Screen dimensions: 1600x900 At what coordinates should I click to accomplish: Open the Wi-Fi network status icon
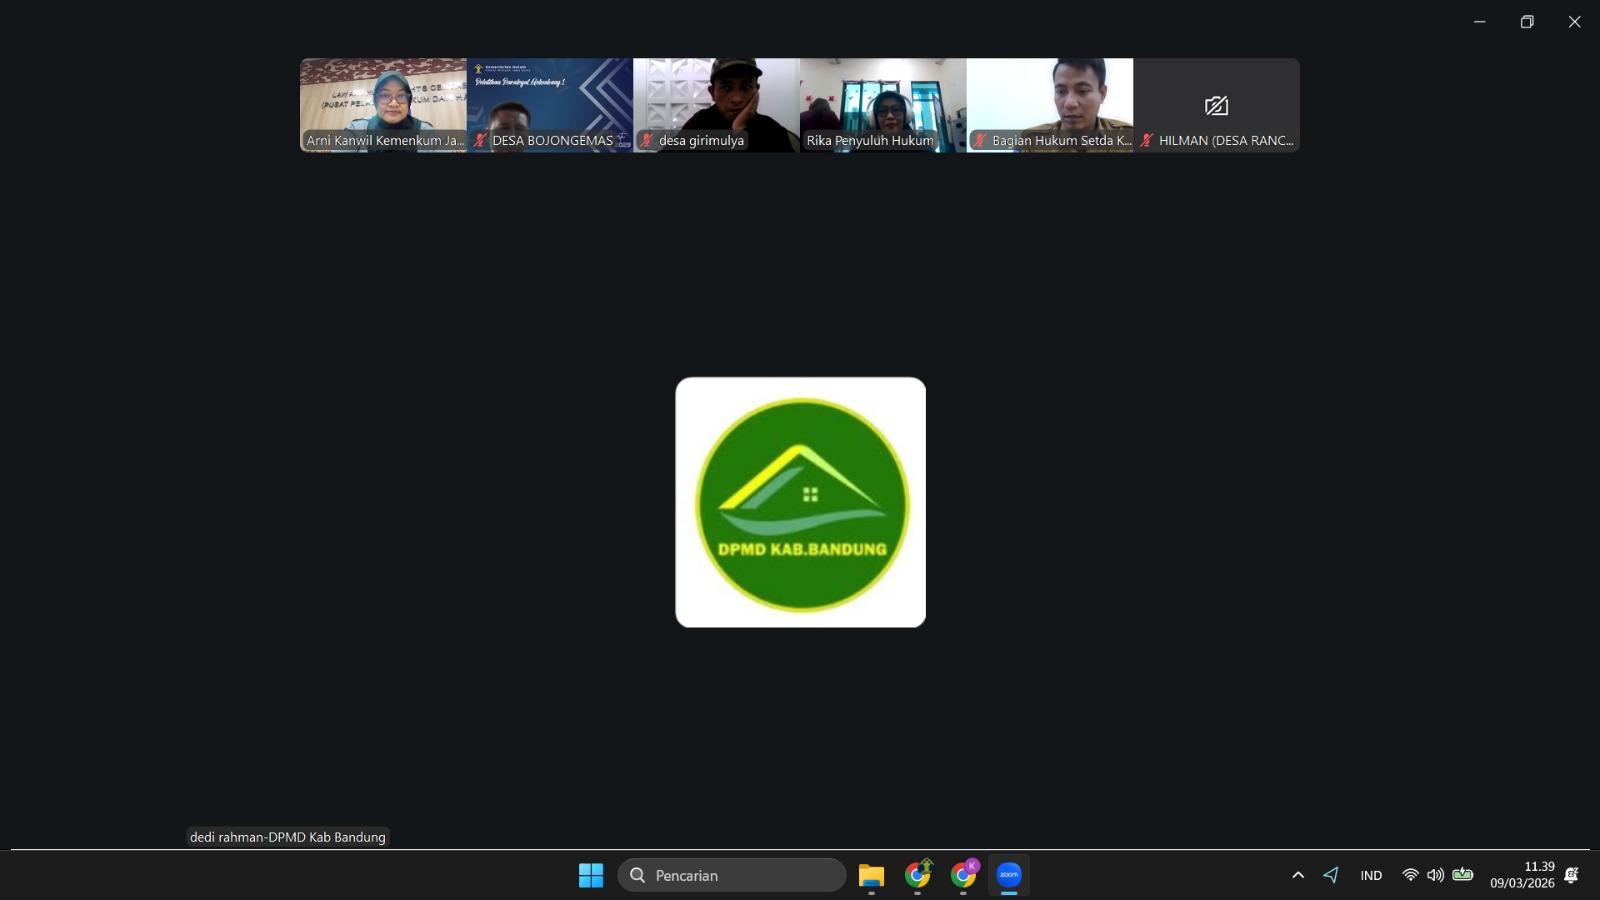[x=1410, y=875]
